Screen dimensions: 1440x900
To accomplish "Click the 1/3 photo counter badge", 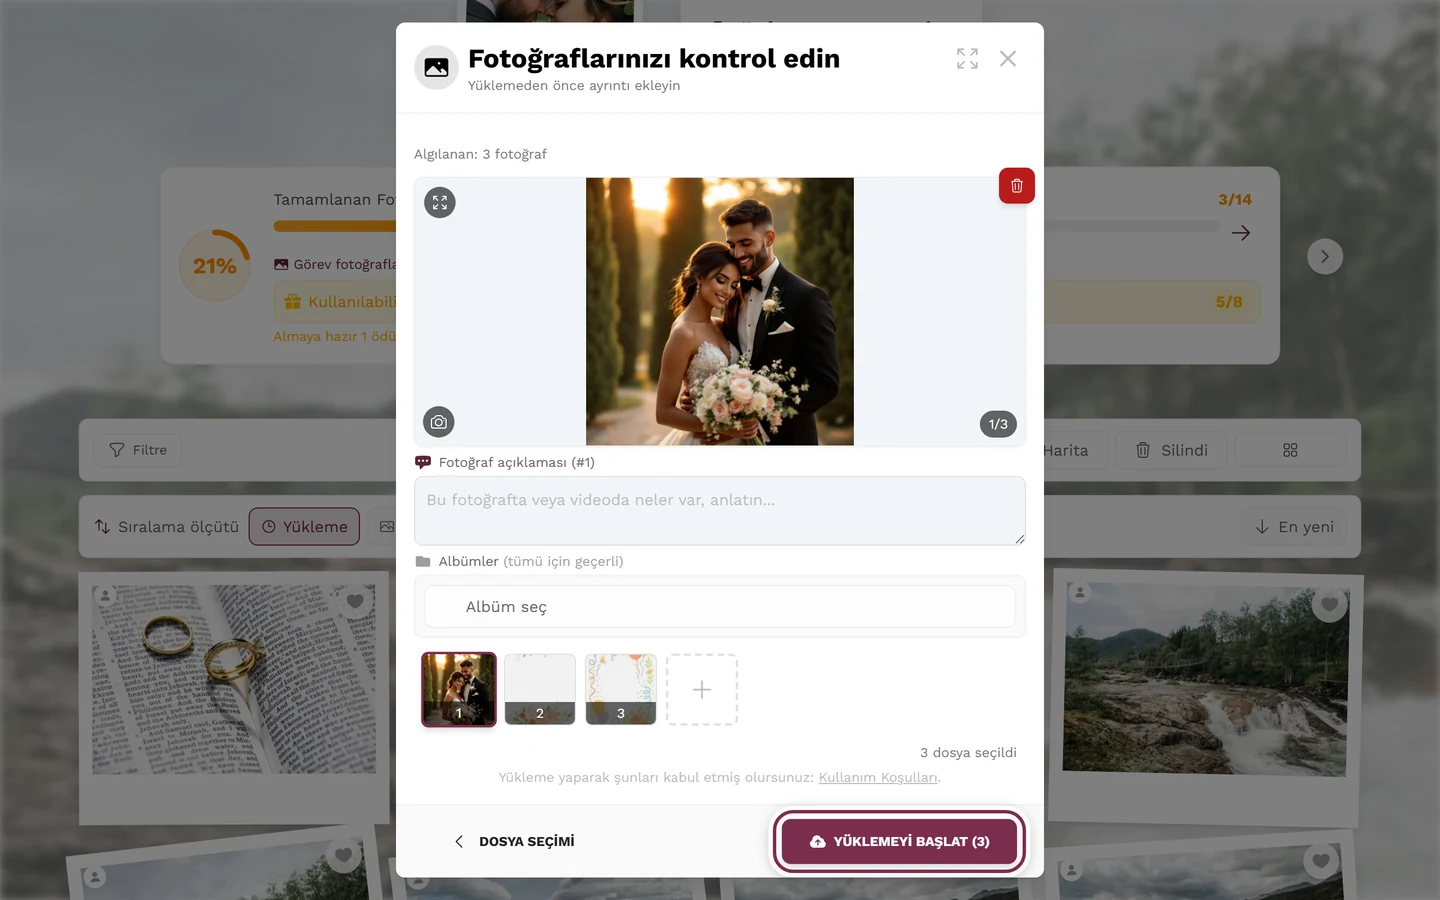I will coord(998,424).
